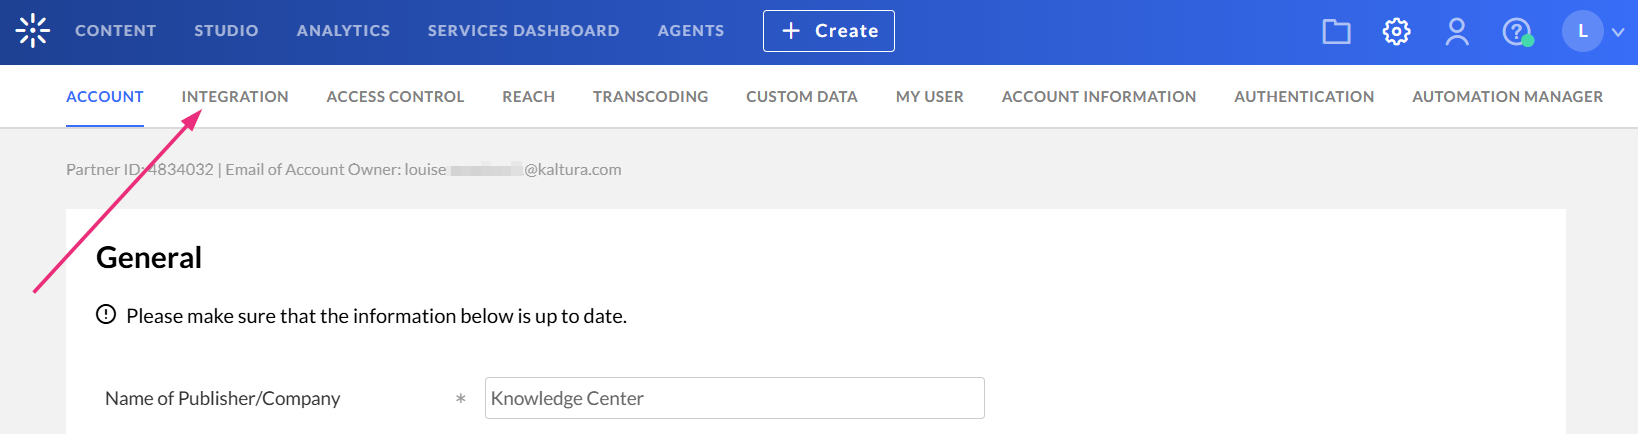Screen dimensions: 1638x434
Task: Click the L user avatar
Action: pyautogui.click(x=1582, y=32)
